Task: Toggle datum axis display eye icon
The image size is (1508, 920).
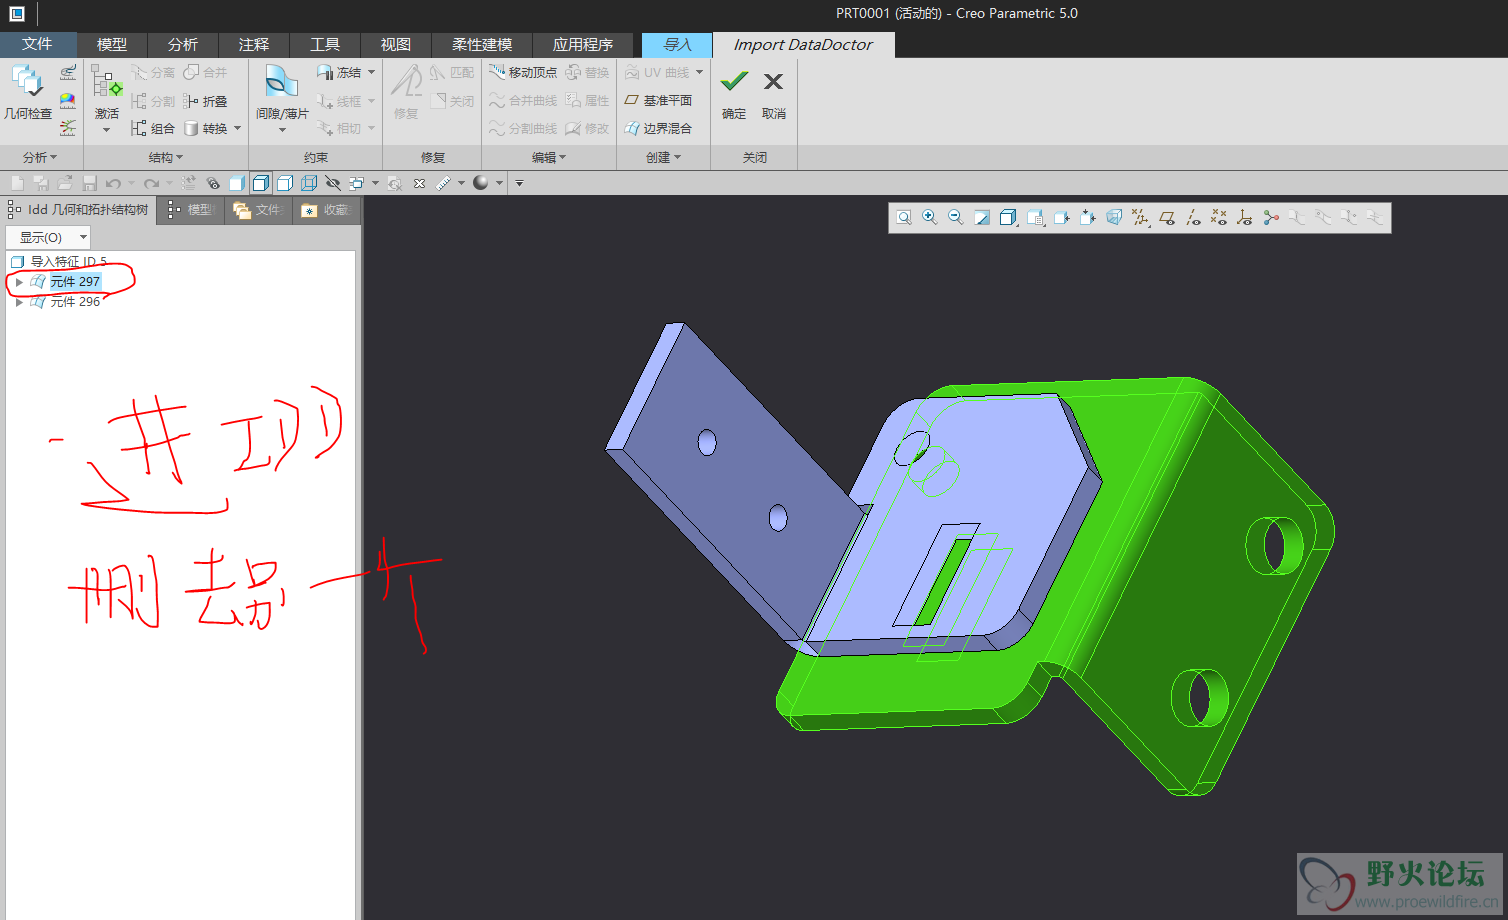Action: coord(1193,217)
